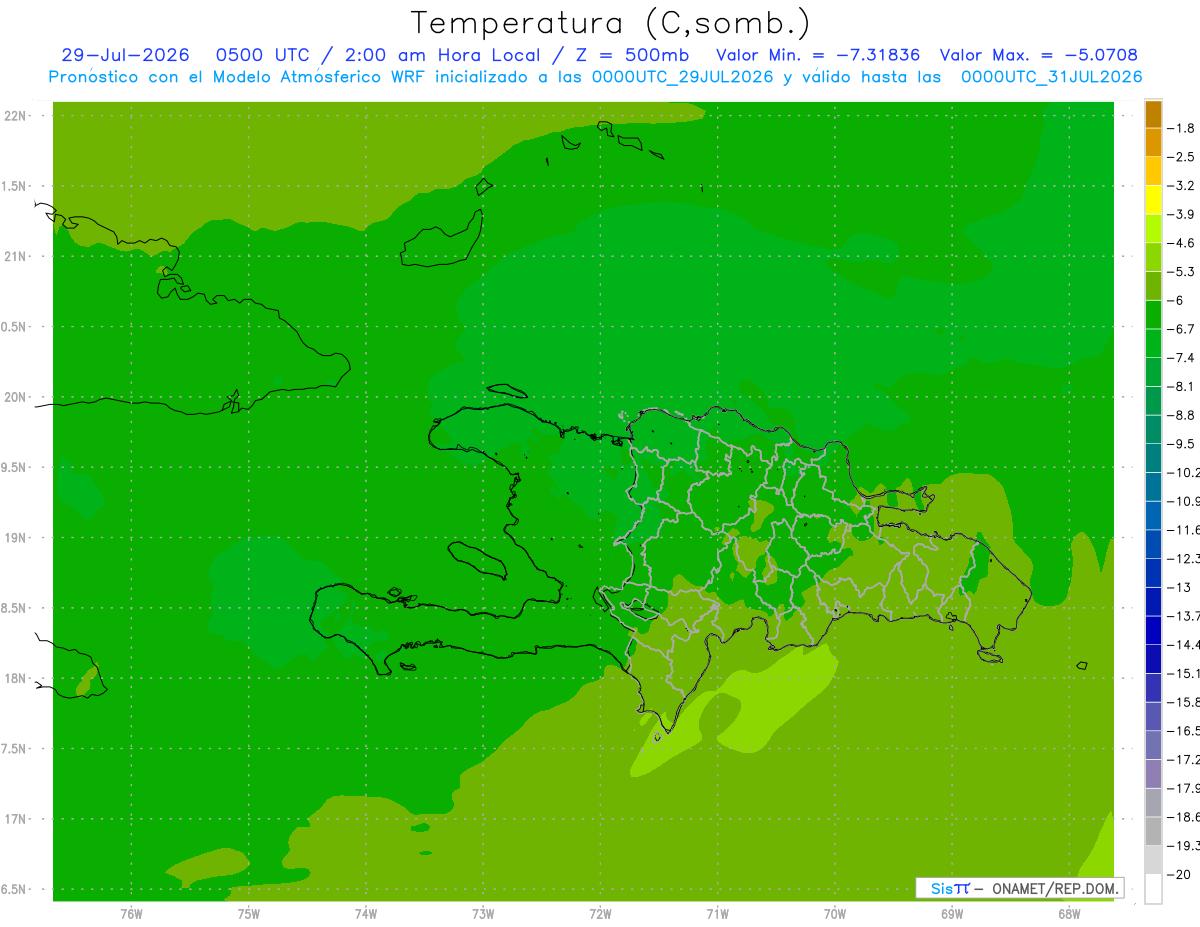Click the '-8.8' colorbar label
The width and height of the screenshot is (1200, 927).
coord(1181,415)
